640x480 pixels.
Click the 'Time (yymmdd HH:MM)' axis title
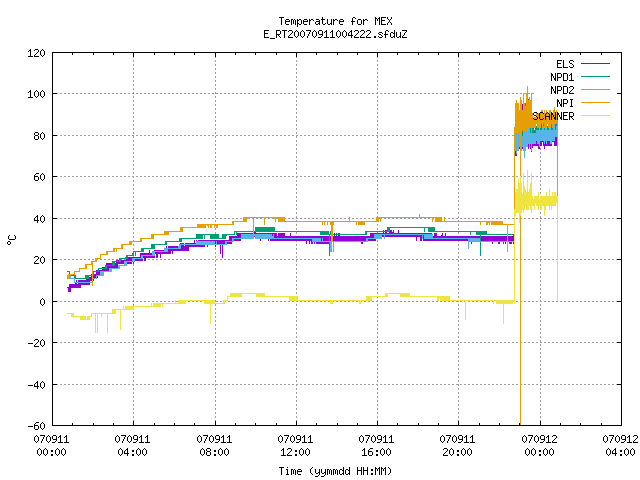(335, 471)
